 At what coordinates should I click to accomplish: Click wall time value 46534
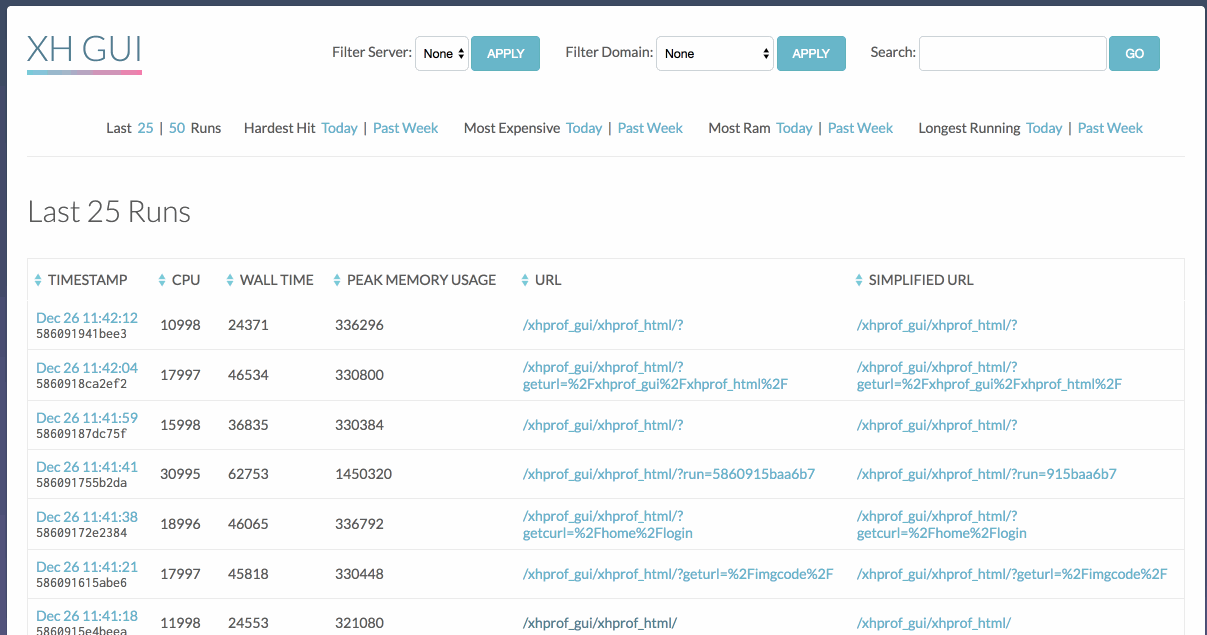coord(248,375)
